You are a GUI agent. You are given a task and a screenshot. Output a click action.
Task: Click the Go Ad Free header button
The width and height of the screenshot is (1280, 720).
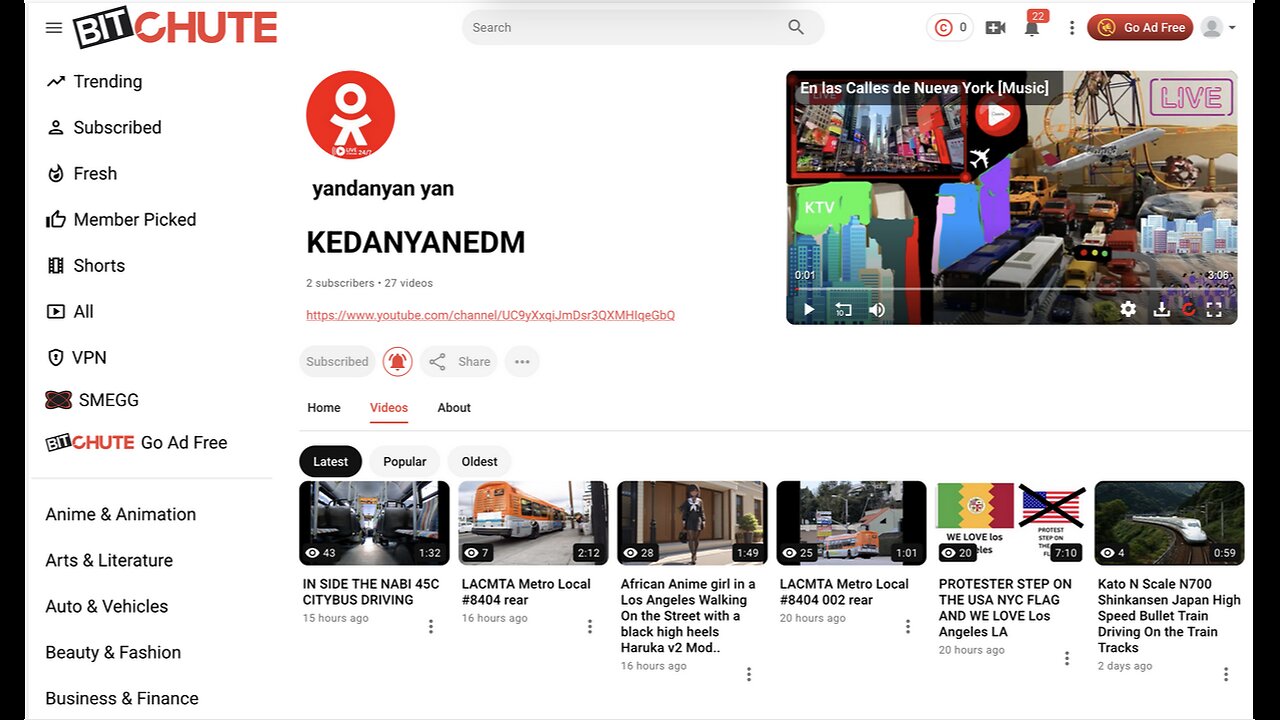pos(1140,28)
